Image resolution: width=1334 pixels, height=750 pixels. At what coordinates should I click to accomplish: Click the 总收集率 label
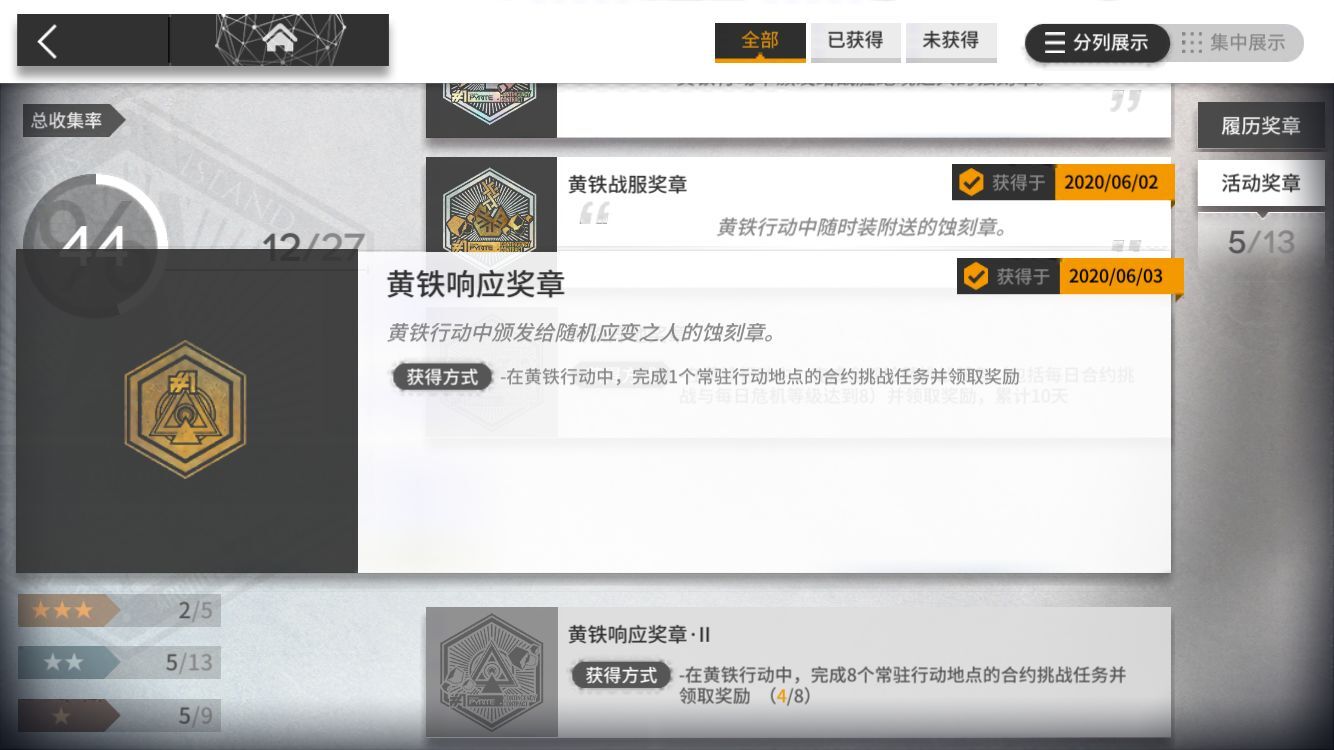[x=67, y=121]
